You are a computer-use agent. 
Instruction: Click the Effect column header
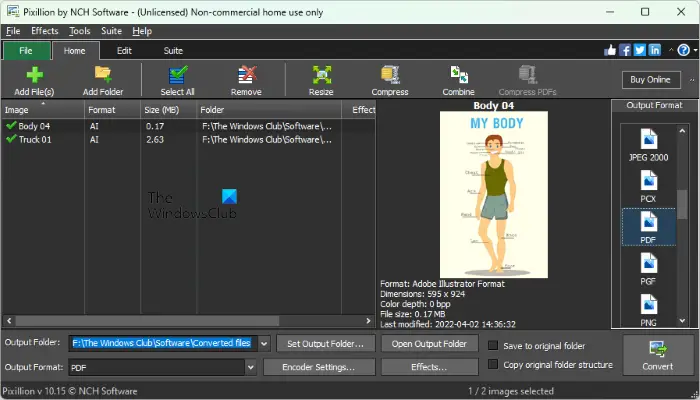[359, 110]
